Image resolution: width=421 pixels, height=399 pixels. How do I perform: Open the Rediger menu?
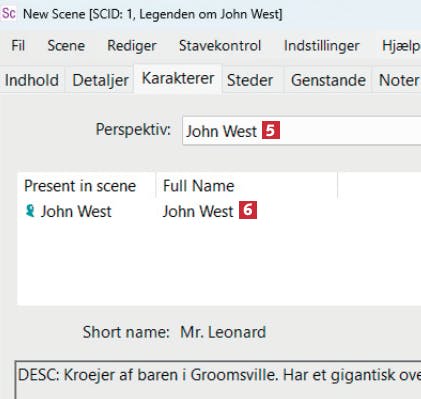click(x=132, y=46)
